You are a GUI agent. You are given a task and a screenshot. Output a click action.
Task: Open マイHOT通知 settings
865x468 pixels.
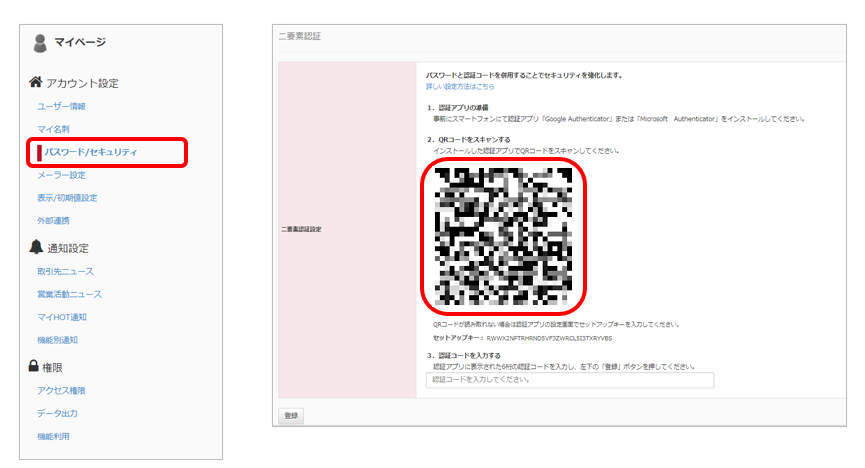62,317
